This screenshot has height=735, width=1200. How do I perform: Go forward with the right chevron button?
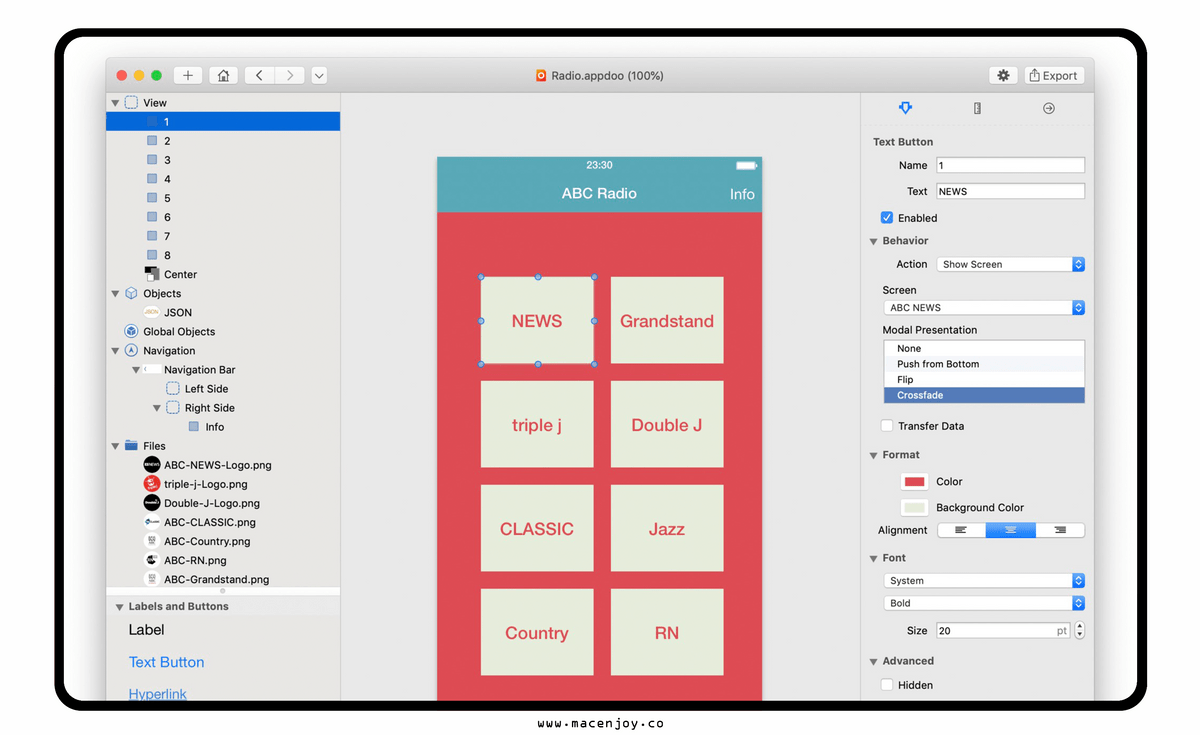(290, 75)
